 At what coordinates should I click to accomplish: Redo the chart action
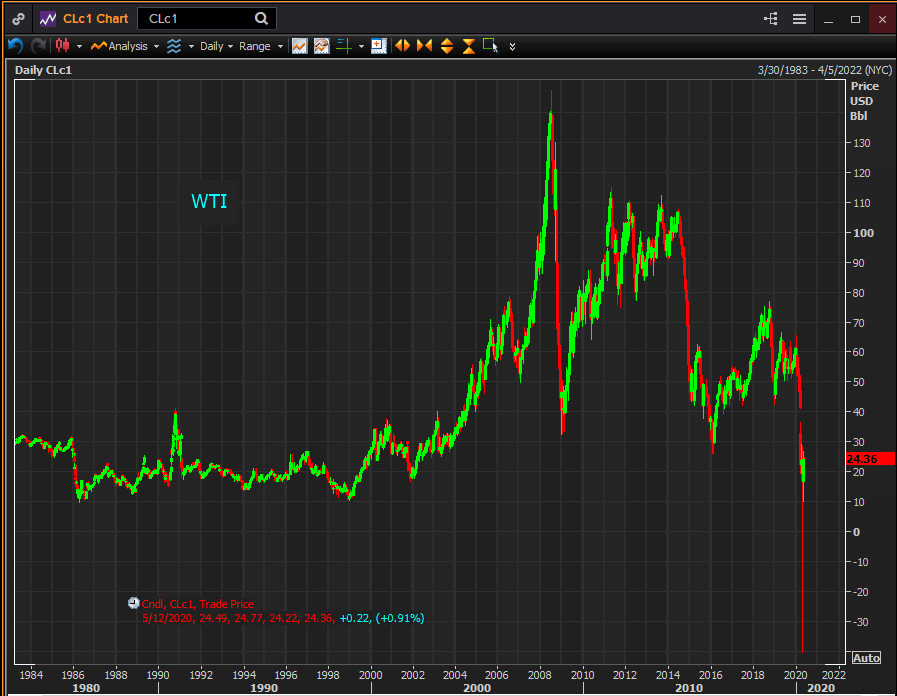tap(38, 46)
